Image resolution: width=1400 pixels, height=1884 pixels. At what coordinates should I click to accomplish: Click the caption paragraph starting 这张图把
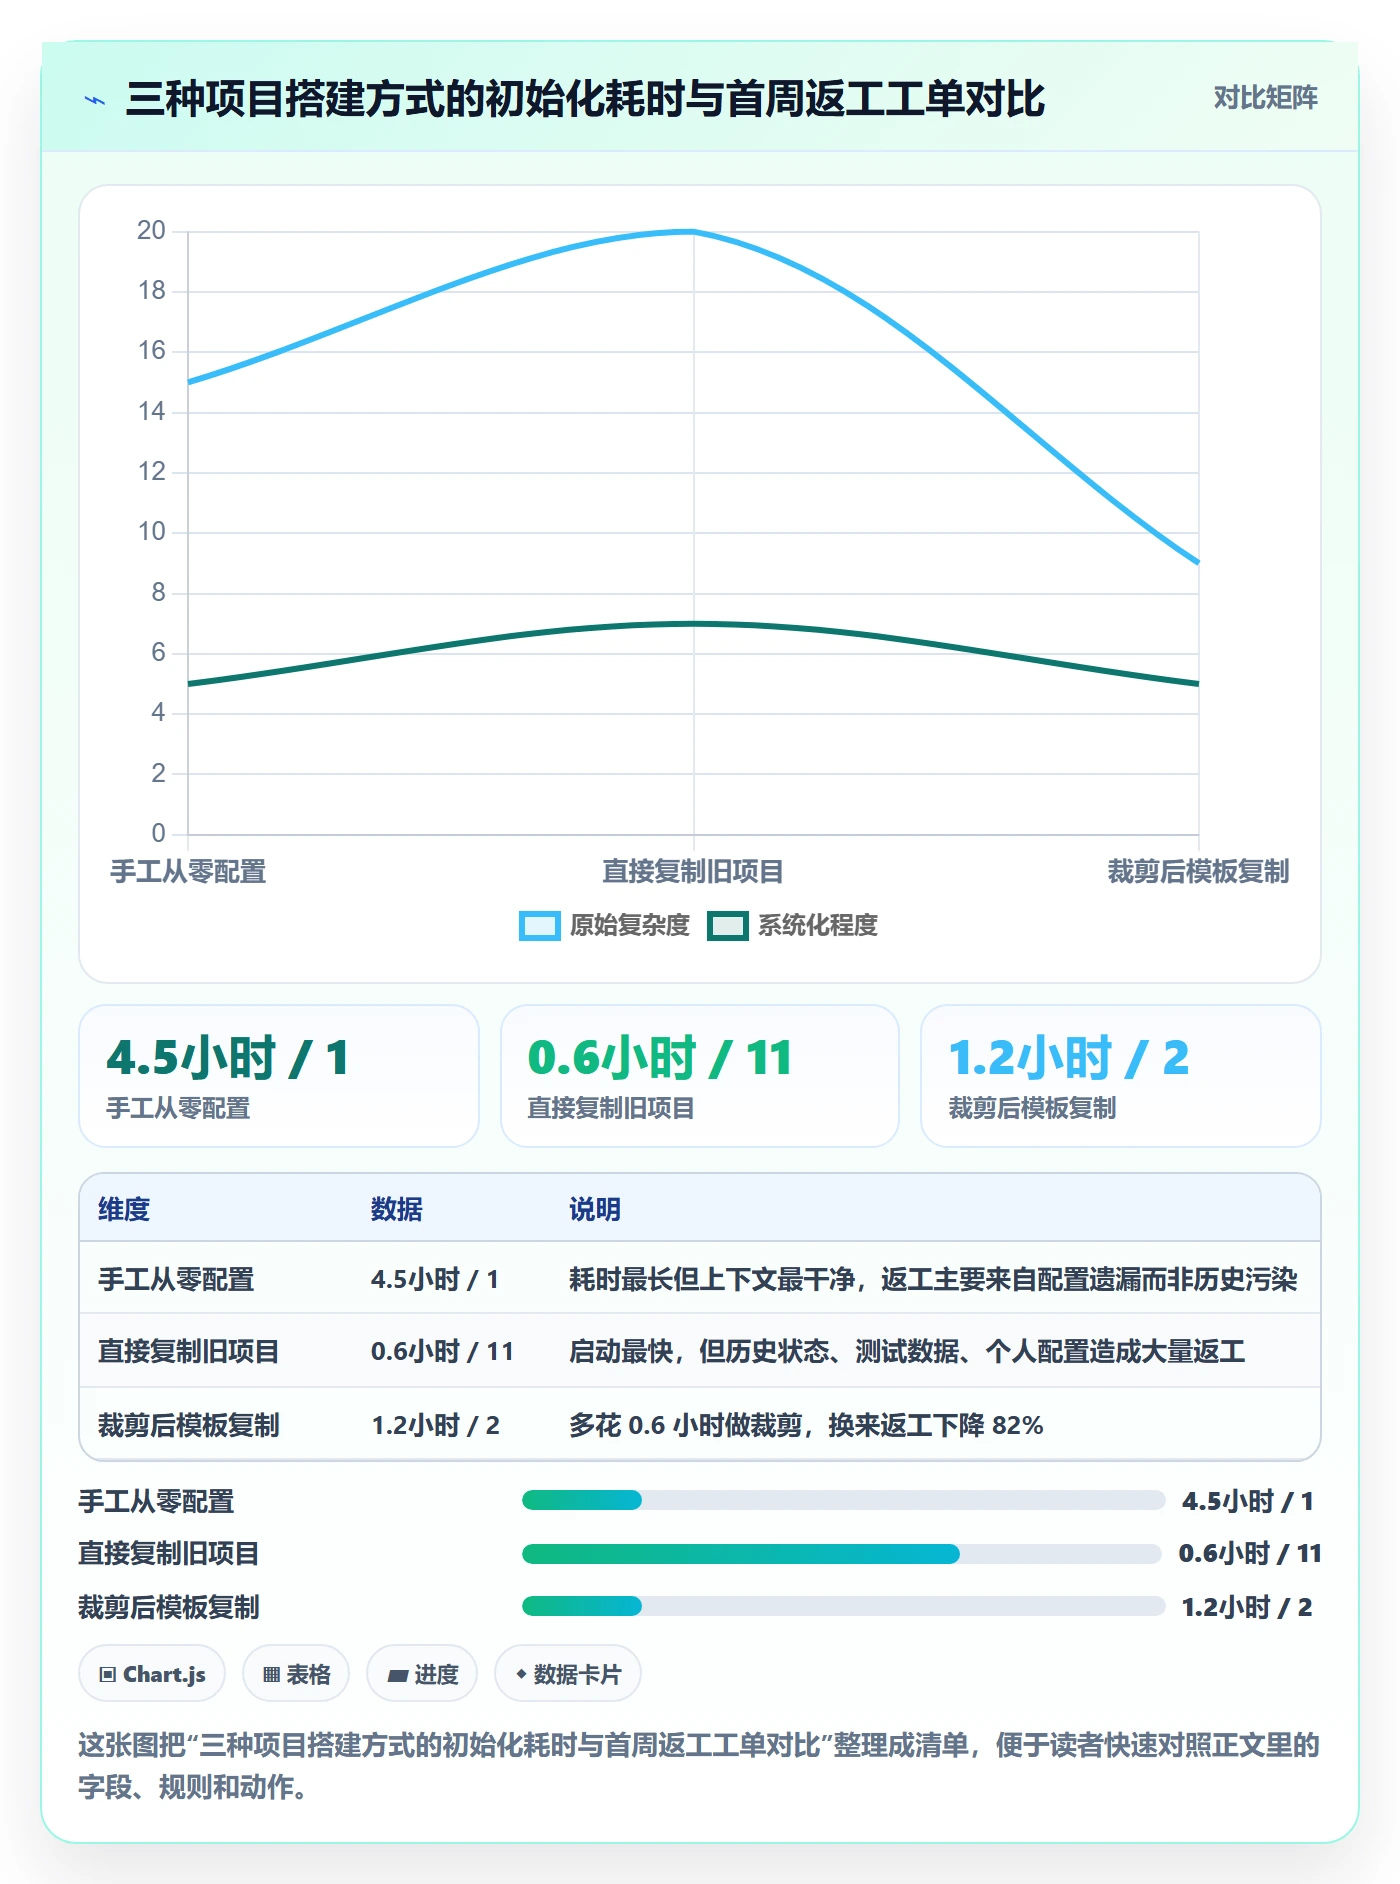[x=699, y=1766]
